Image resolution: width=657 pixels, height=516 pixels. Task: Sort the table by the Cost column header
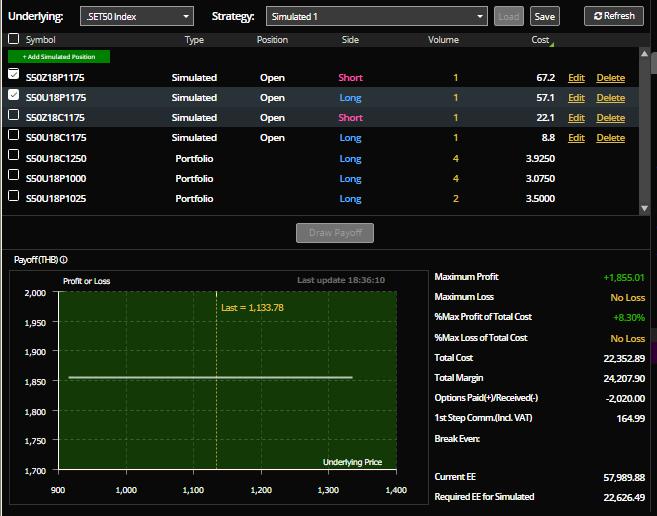pos(540,40)
